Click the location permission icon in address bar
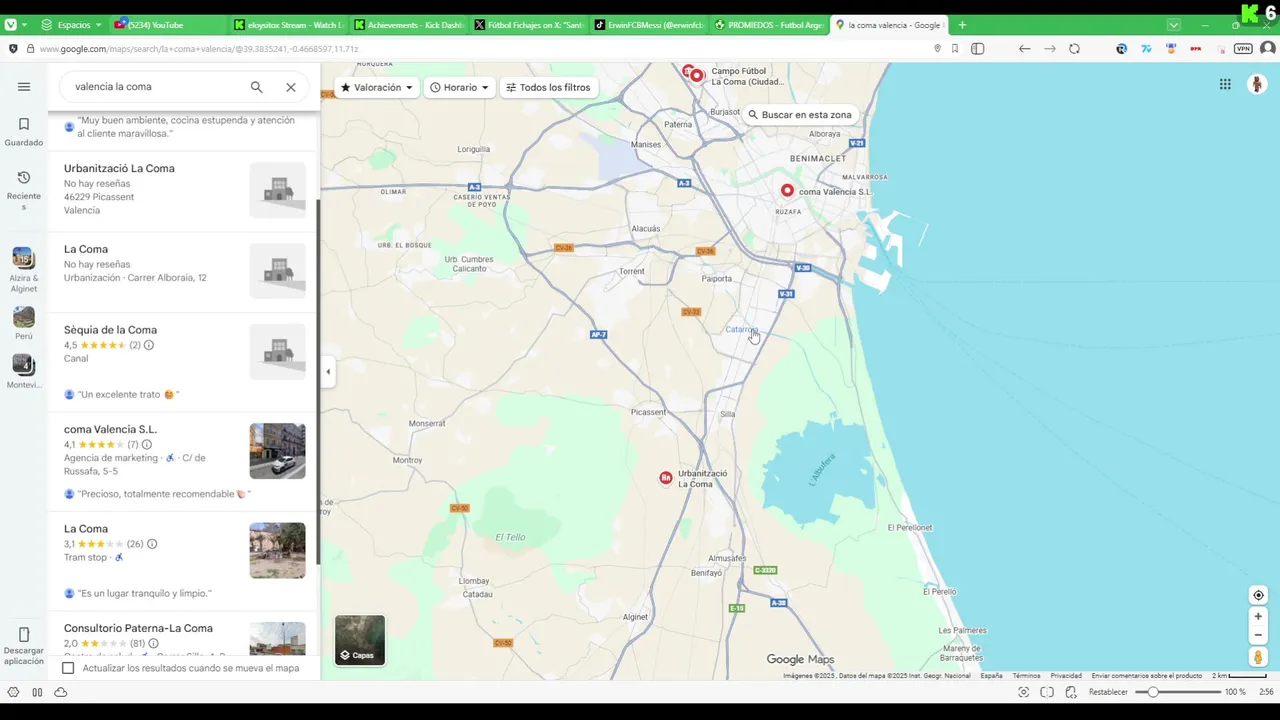This screenshot has width=1280, height=720. point(937,49)
